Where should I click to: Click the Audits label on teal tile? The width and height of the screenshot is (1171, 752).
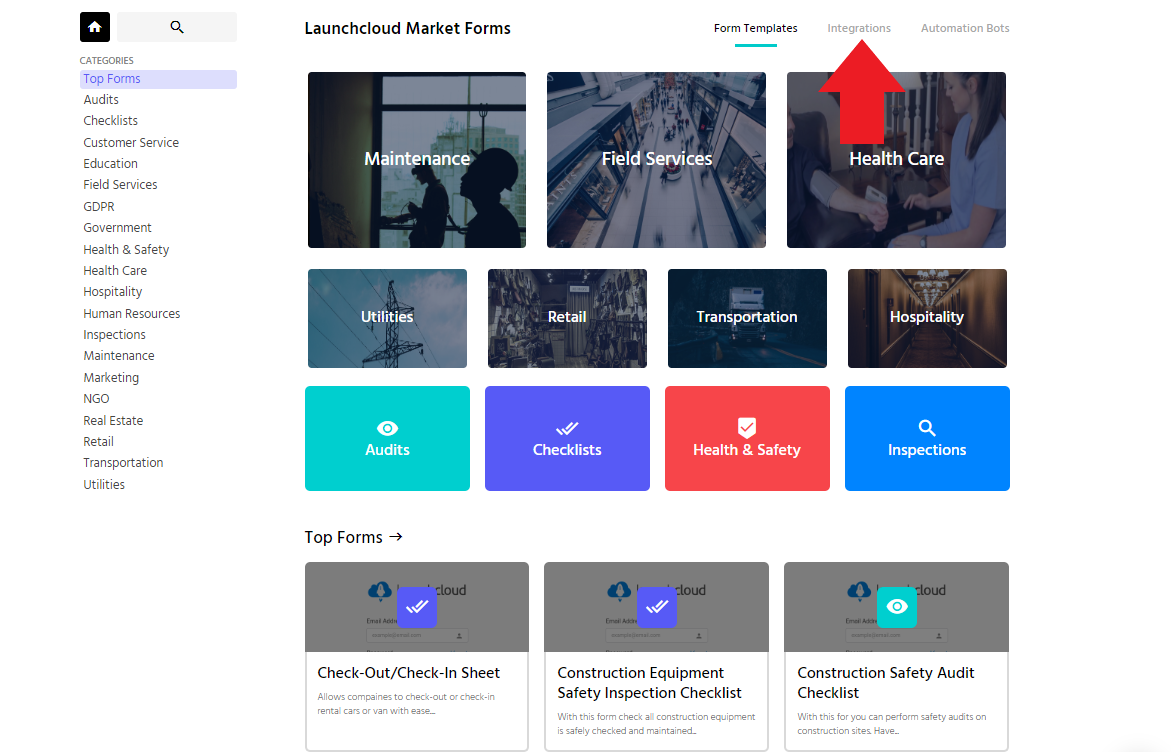click(x=388, y=450)
